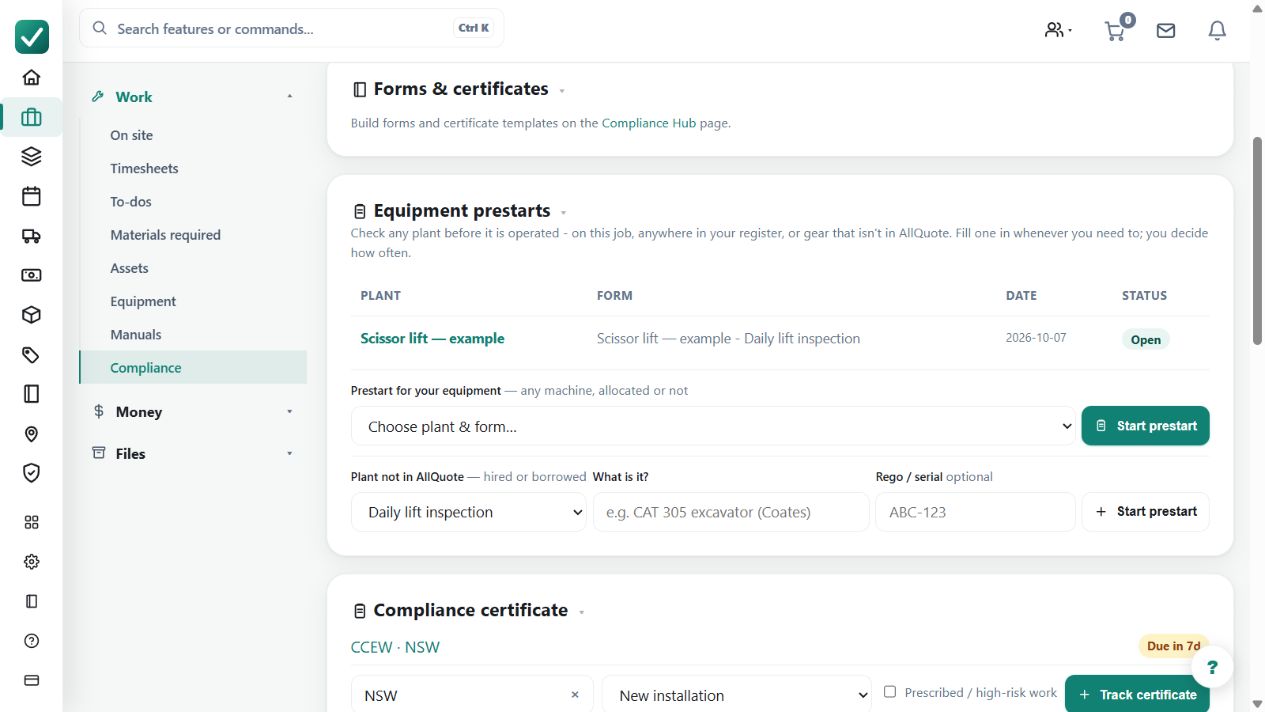Open the New installation dropdown
Screen dimensions: 1265x712
[x=737, y=695]
